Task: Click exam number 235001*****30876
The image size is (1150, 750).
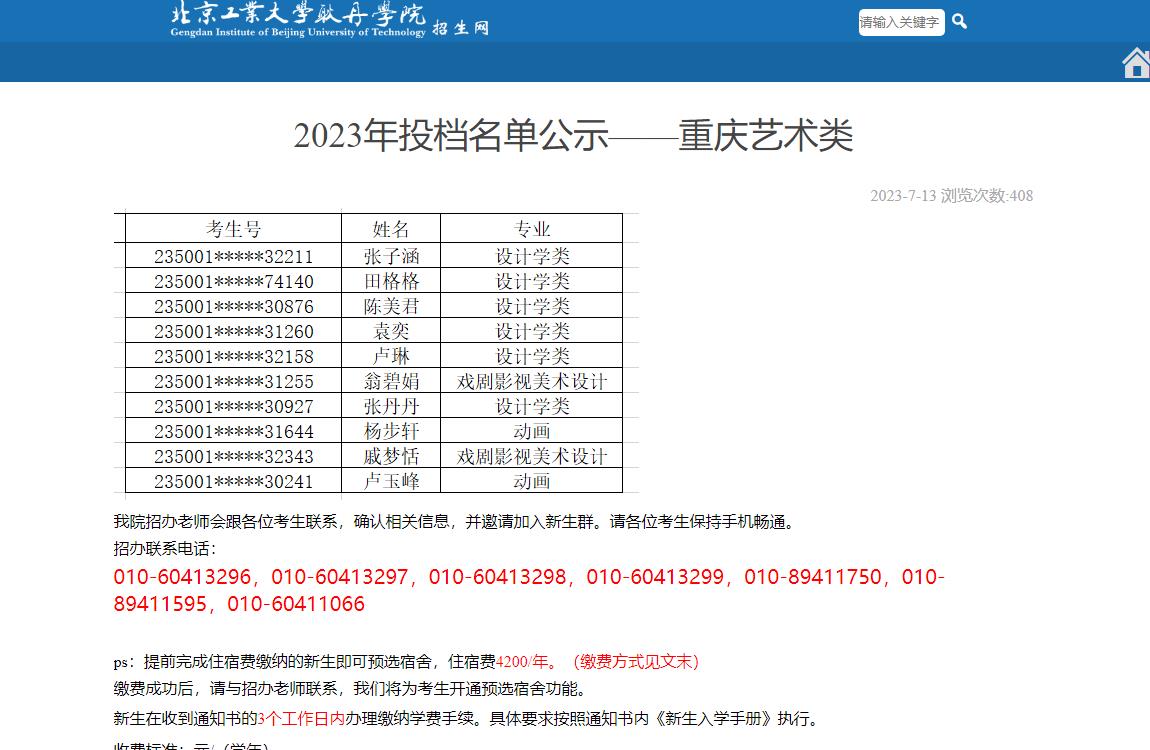Action: pos(233,306)
